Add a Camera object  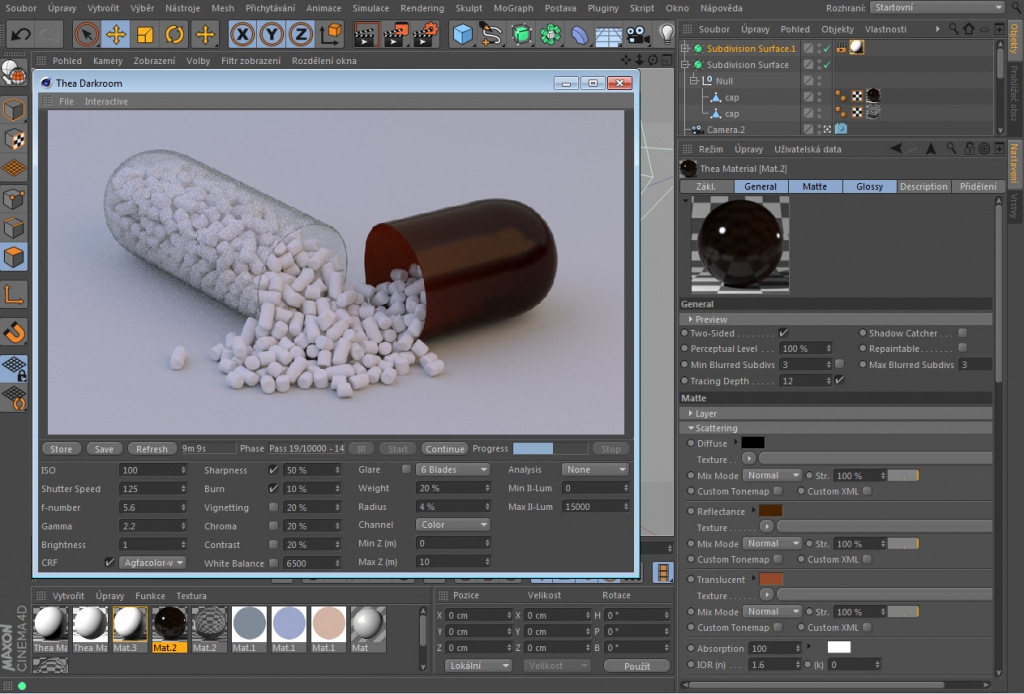(637, 34)
